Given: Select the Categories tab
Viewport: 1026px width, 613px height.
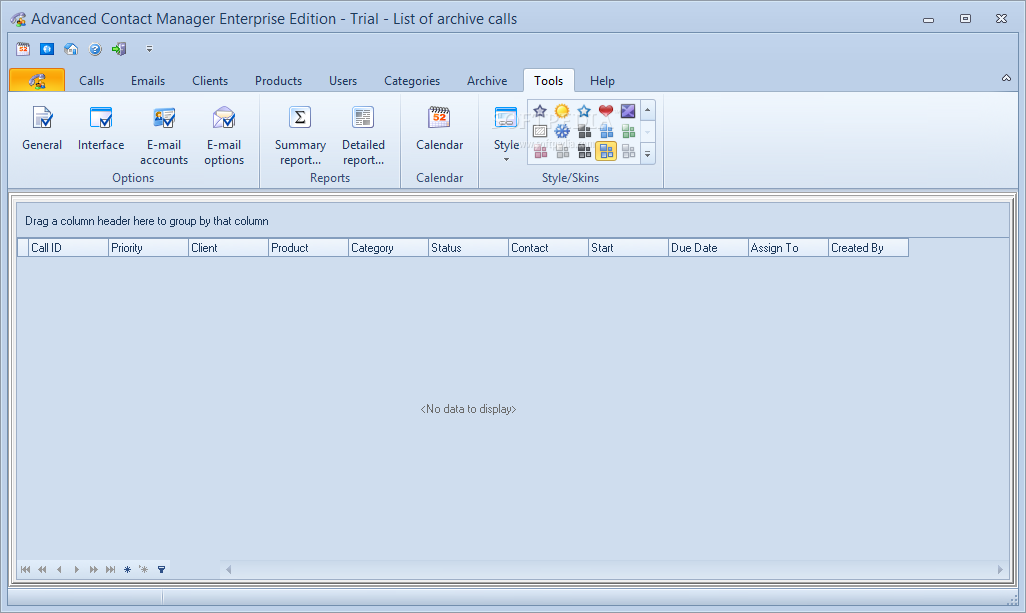Looking at the screenshot, I should pos(412,80).
